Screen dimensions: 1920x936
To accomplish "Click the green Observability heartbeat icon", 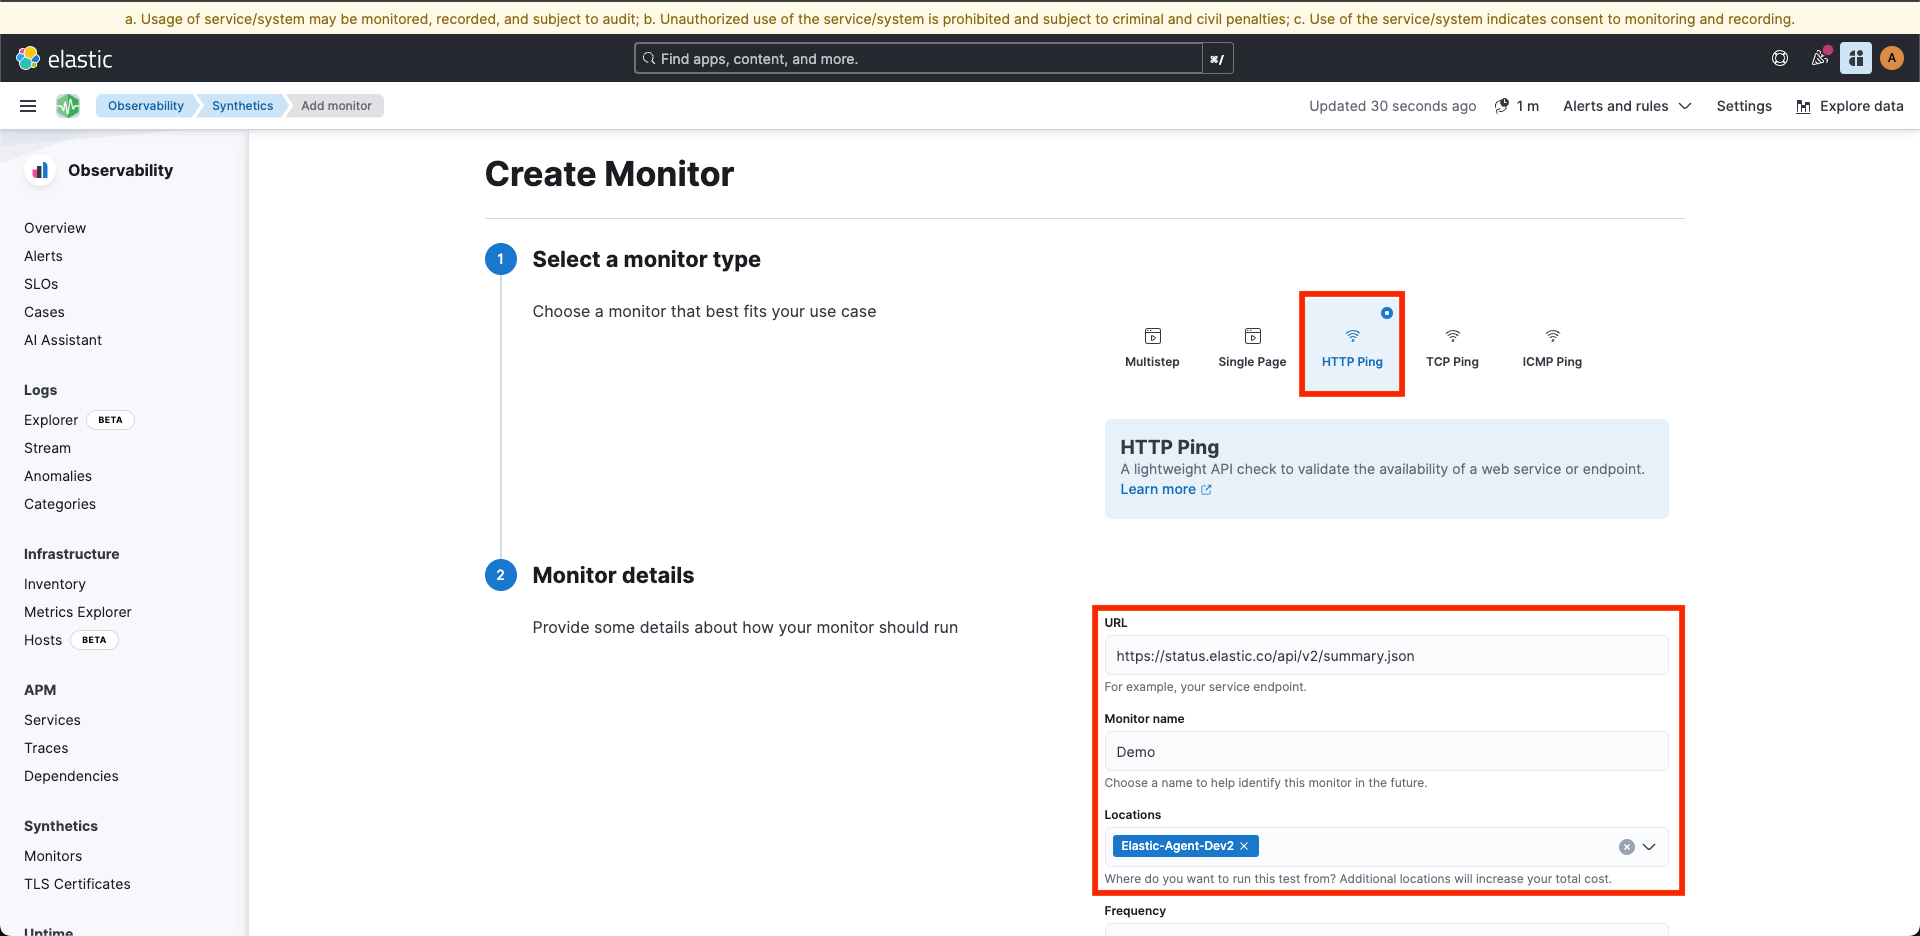I will [x=68, y=106].
